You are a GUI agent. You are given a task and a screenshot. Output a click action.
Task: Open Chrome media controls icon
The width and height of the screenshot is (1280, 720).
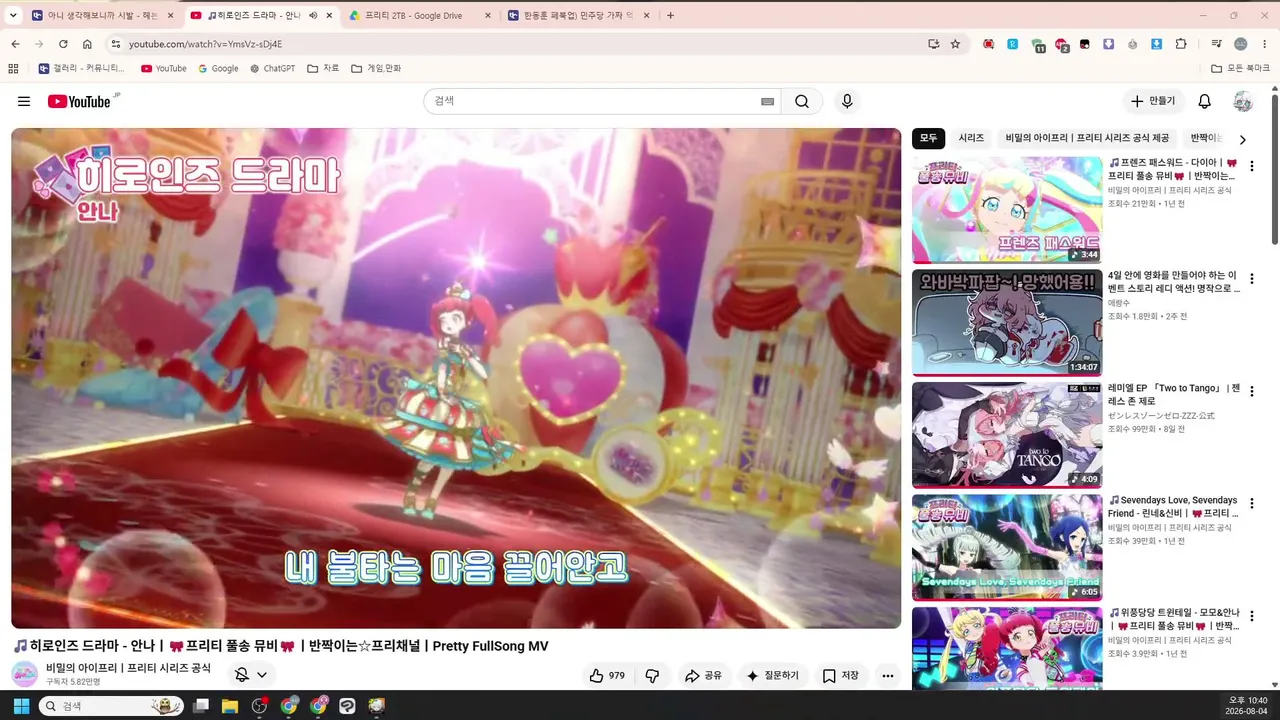click(x=1216, y=44)
